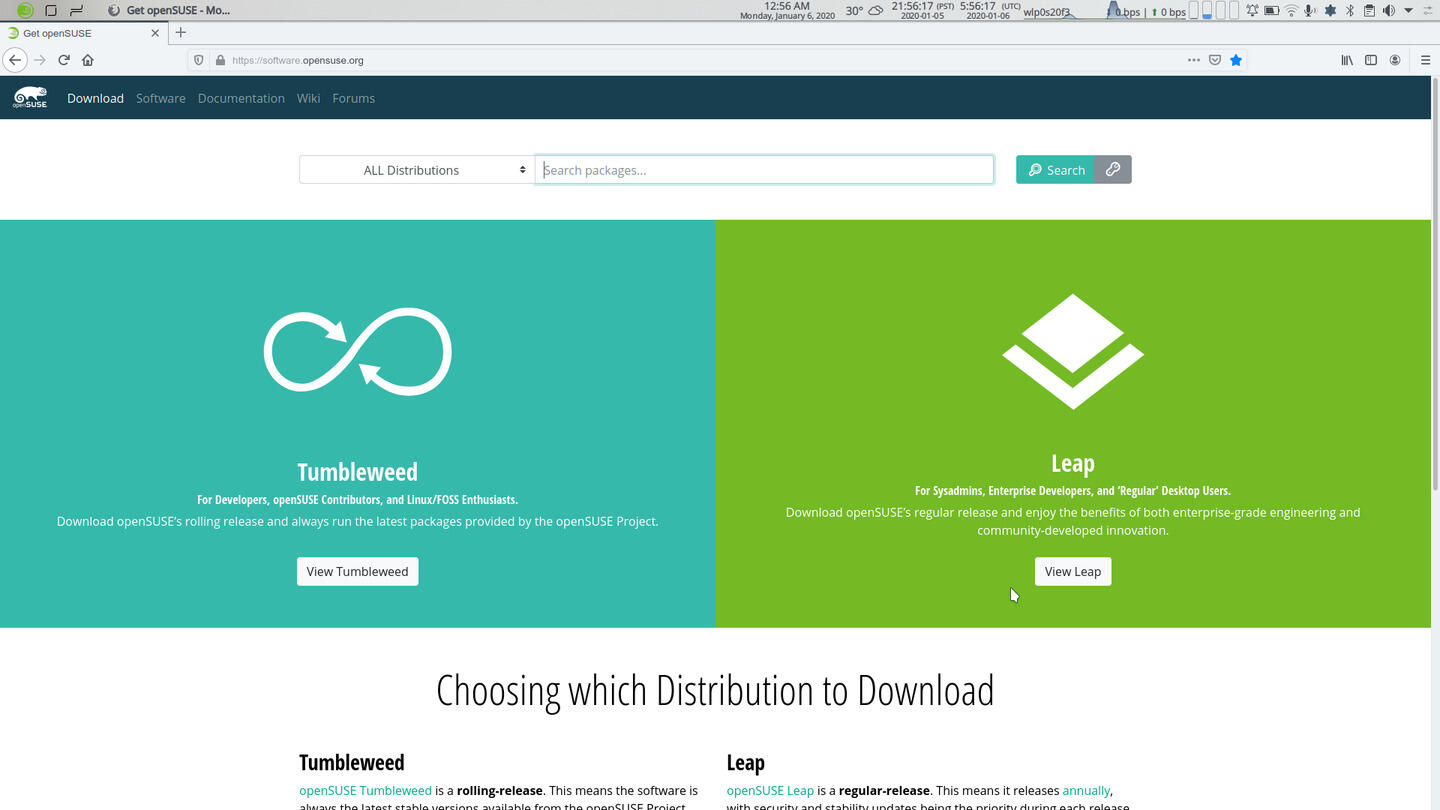1440x810 pixels.
Task: Open the Forums nav item
Action: (353, 98)
